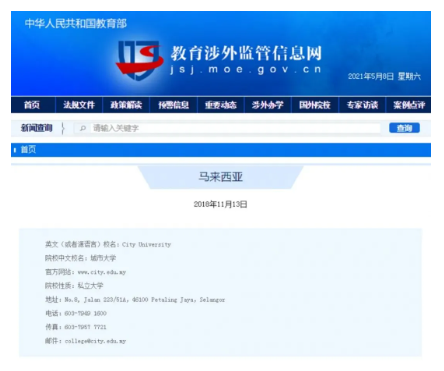Open the 重要动态 navigation item
The width and height of the screenshot is (444, 371).
click(x=221, y=105)
